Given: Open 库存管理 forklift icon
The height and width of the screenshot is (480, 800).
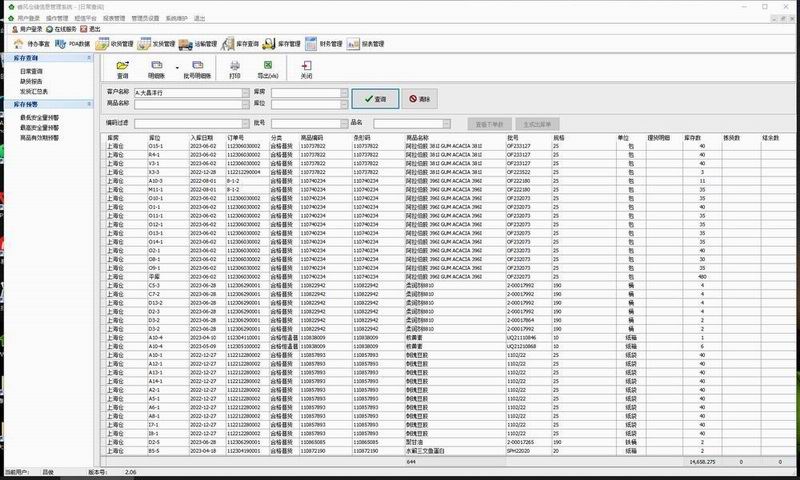Looking at the screenshot, I should [280, 44].
